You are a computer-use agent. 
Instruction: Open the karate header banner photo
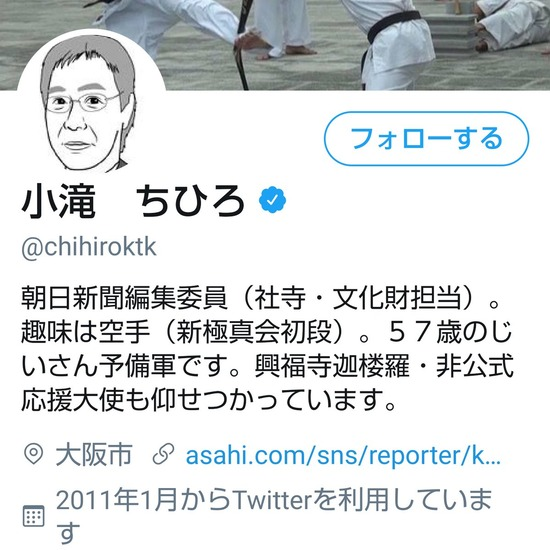[275, 45]
